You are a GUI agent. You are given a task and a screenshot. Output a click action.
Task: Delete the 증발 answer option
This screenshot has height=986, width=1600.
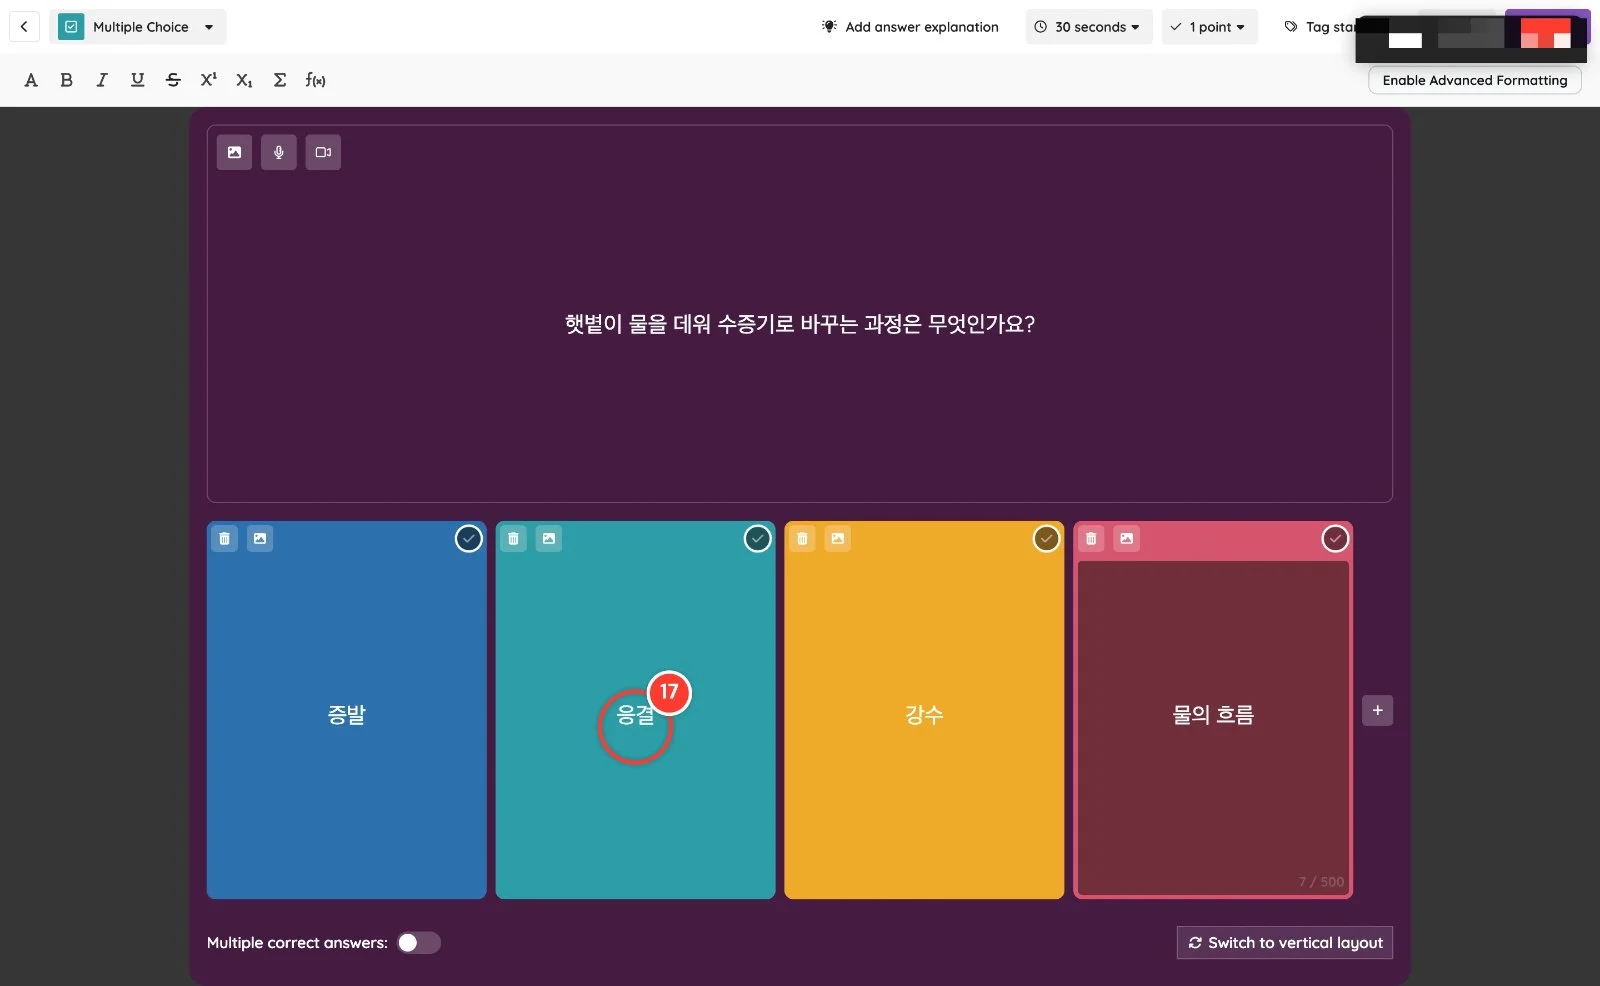click(224, 539)
